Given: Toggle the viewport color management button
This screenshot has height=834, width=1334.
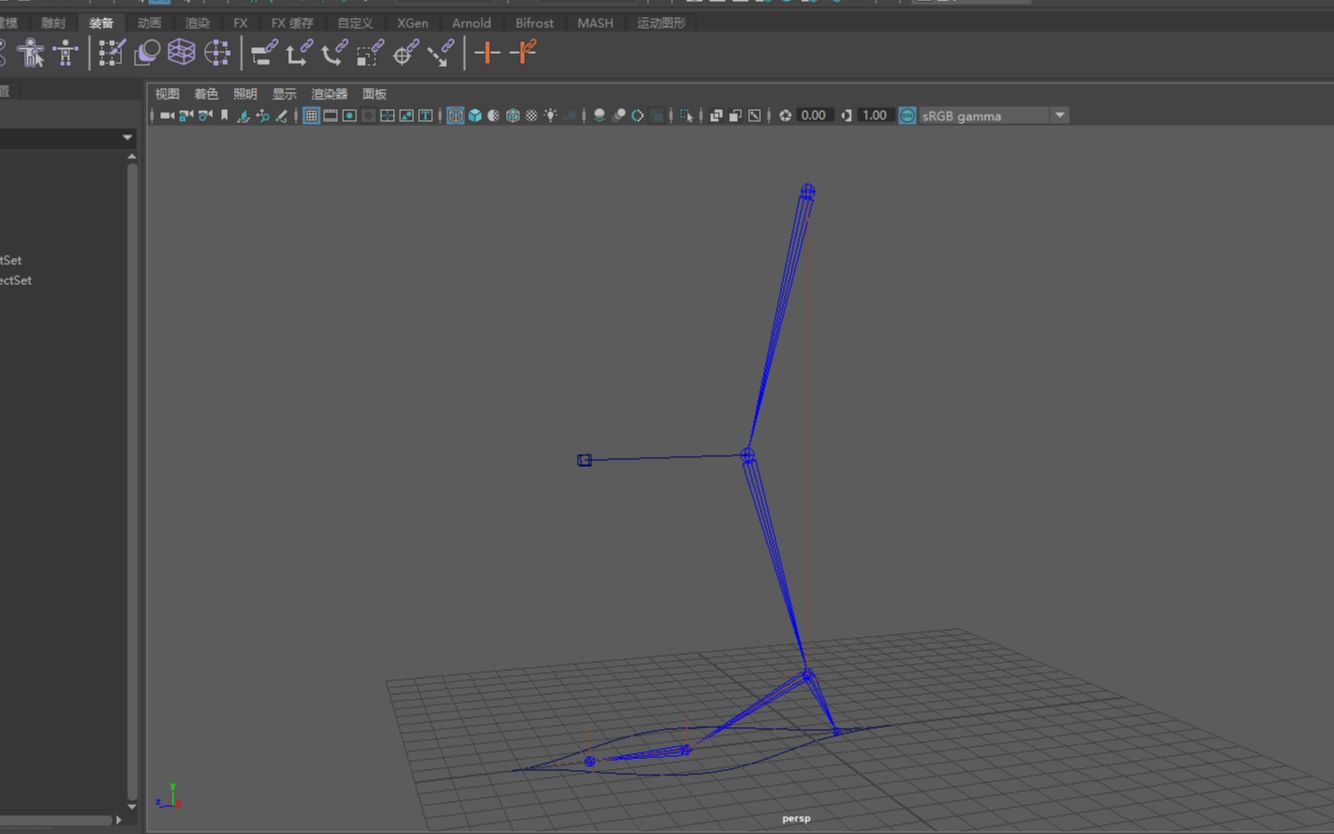Looking at the screenshot, I should 907,116.
